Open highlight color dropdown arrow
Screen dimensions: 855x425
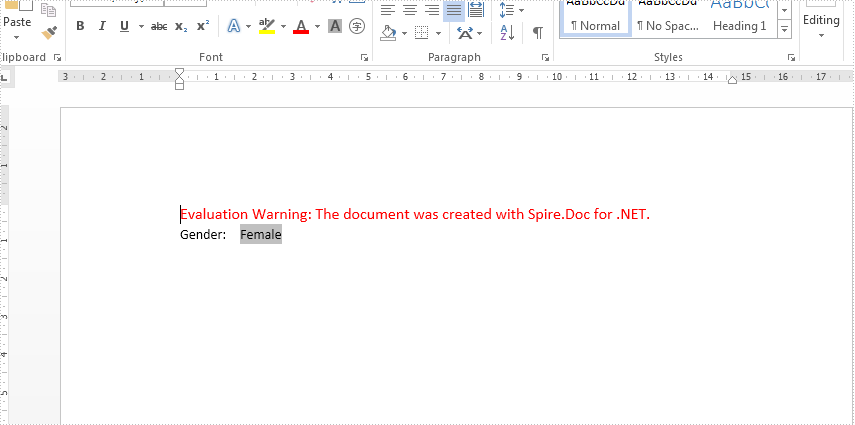point(283,26)
